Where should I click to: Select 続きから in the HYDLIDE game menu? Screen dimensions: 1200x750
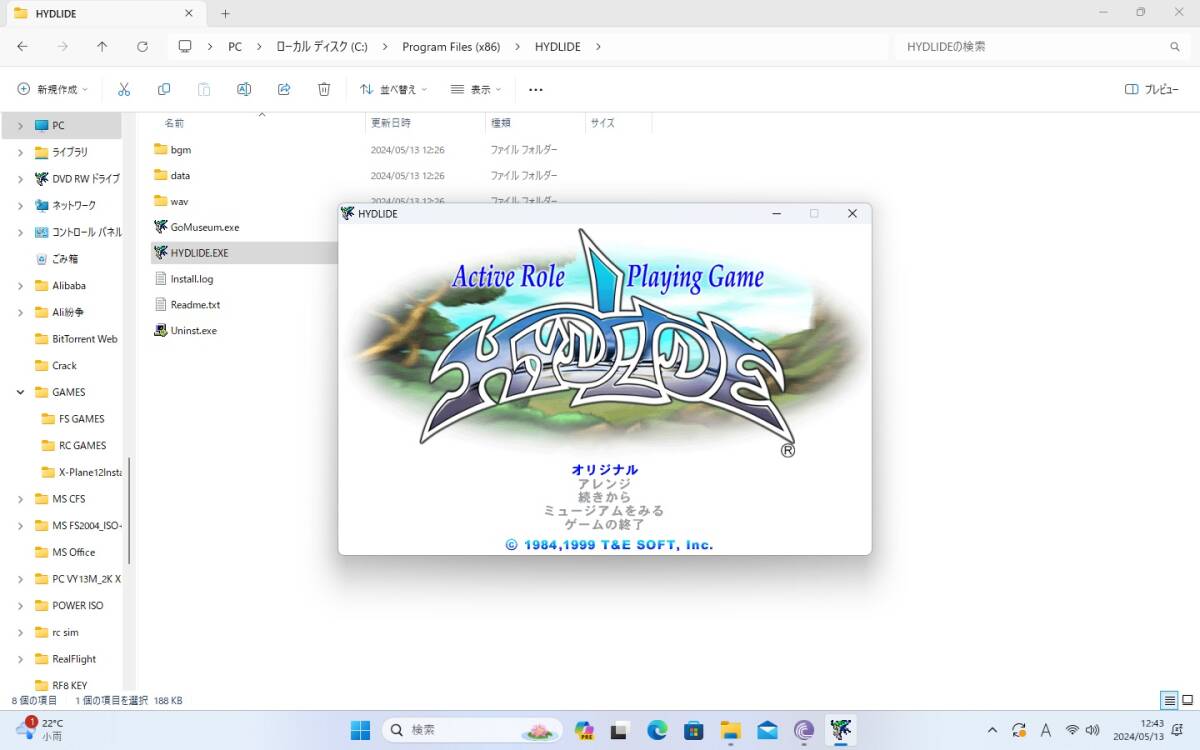605,497
